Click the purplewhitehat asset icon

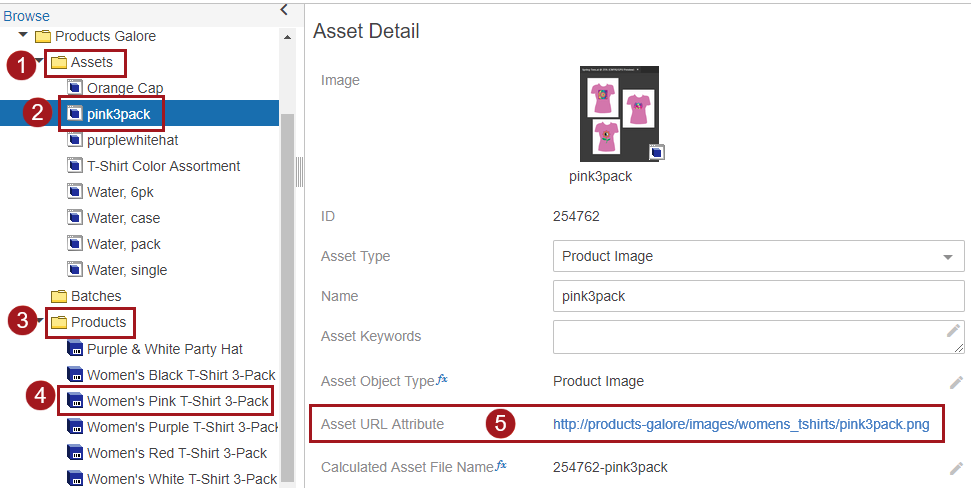[x=74, y=140]
